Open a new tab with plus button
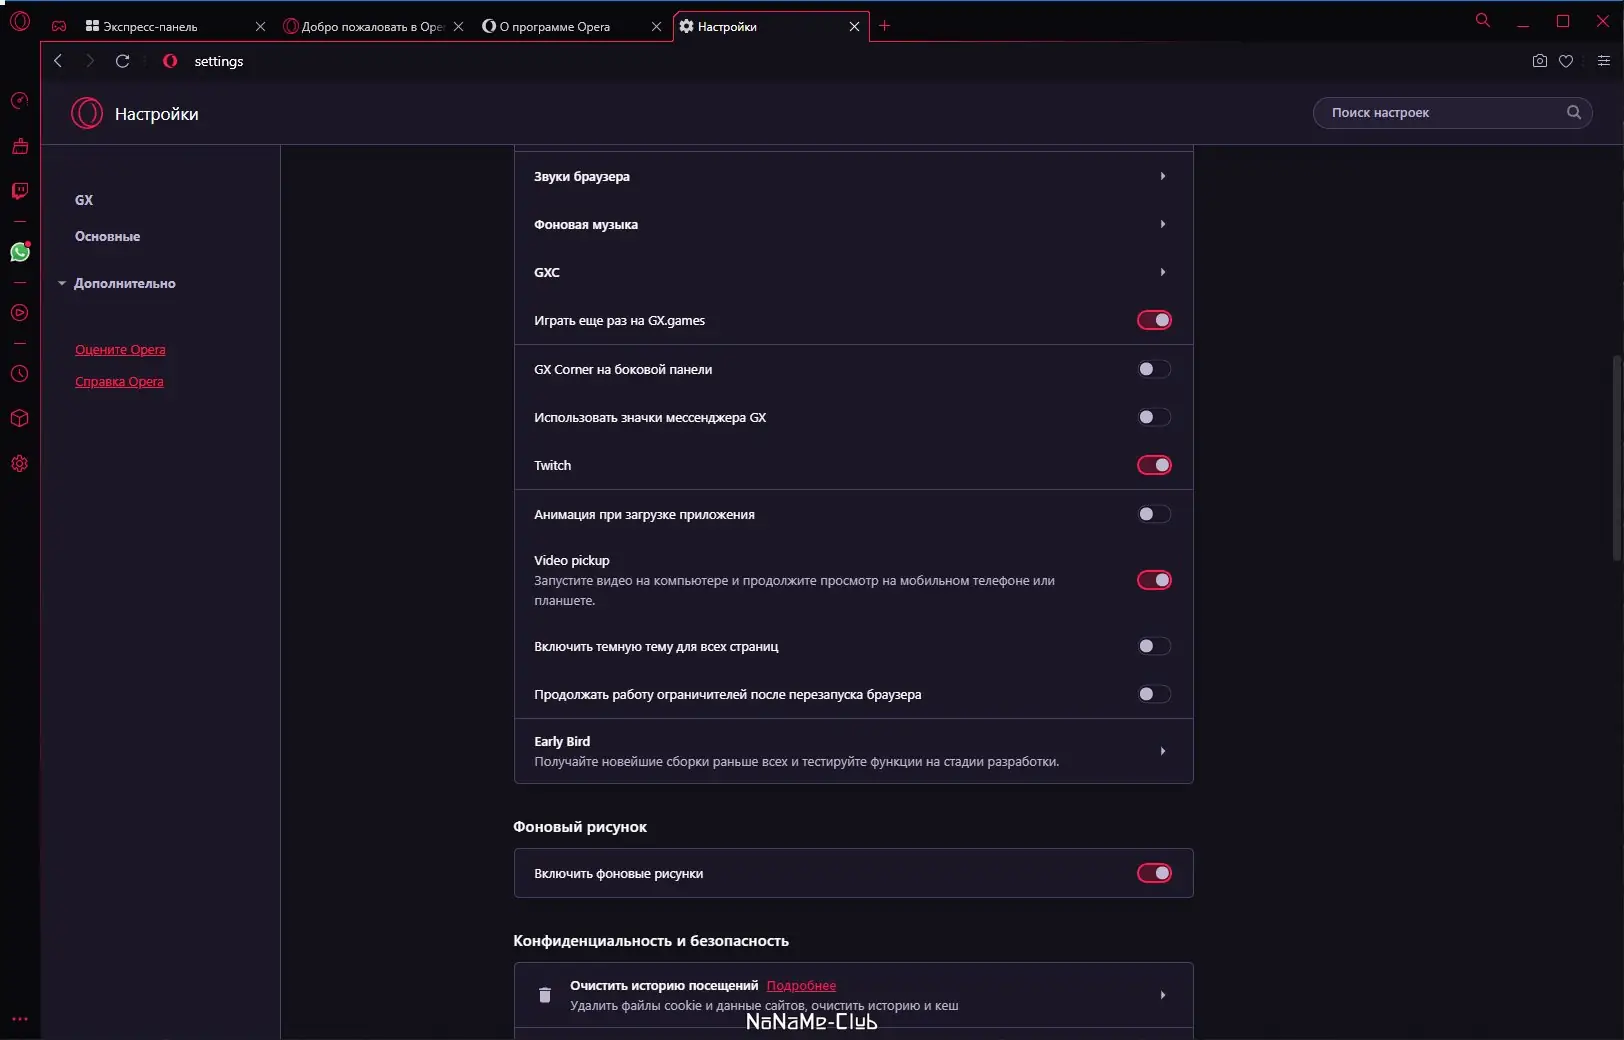Image resolution: width=1624 pixels, height=1040 pixels. tap(885, 26)
